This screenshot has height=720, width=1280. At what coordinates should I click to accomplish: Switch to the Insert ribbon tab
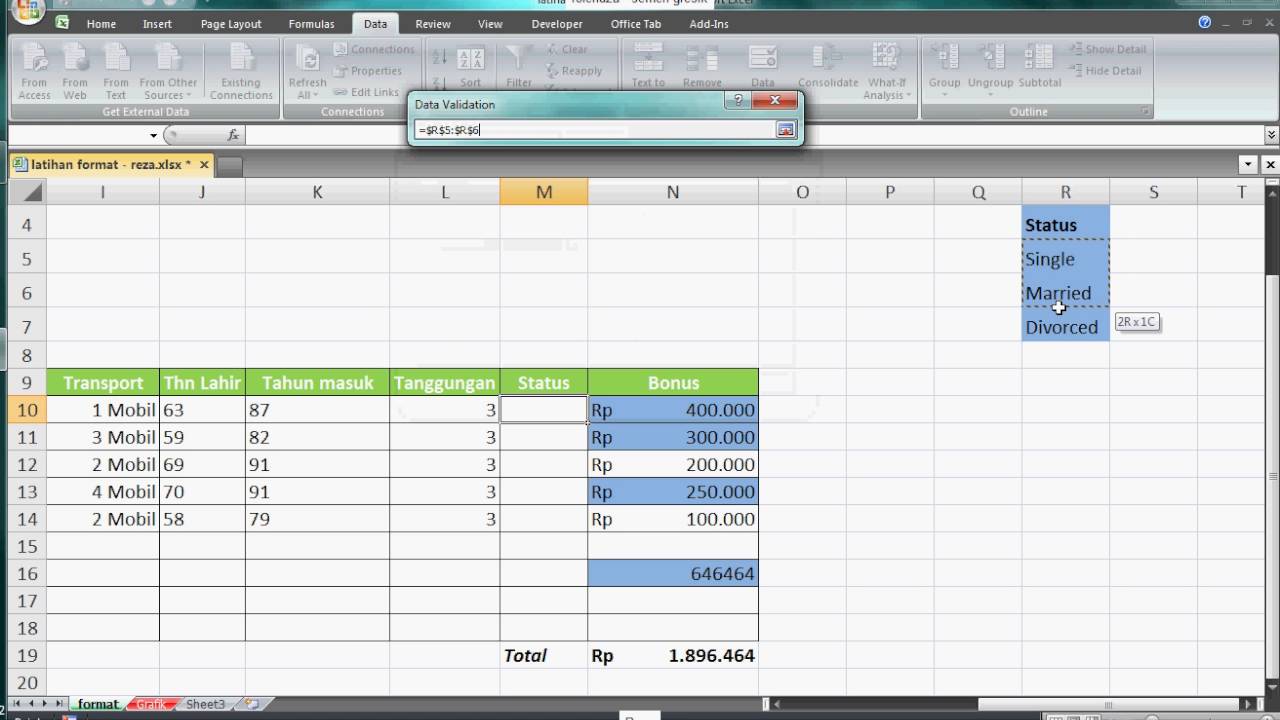coord(157,24)
